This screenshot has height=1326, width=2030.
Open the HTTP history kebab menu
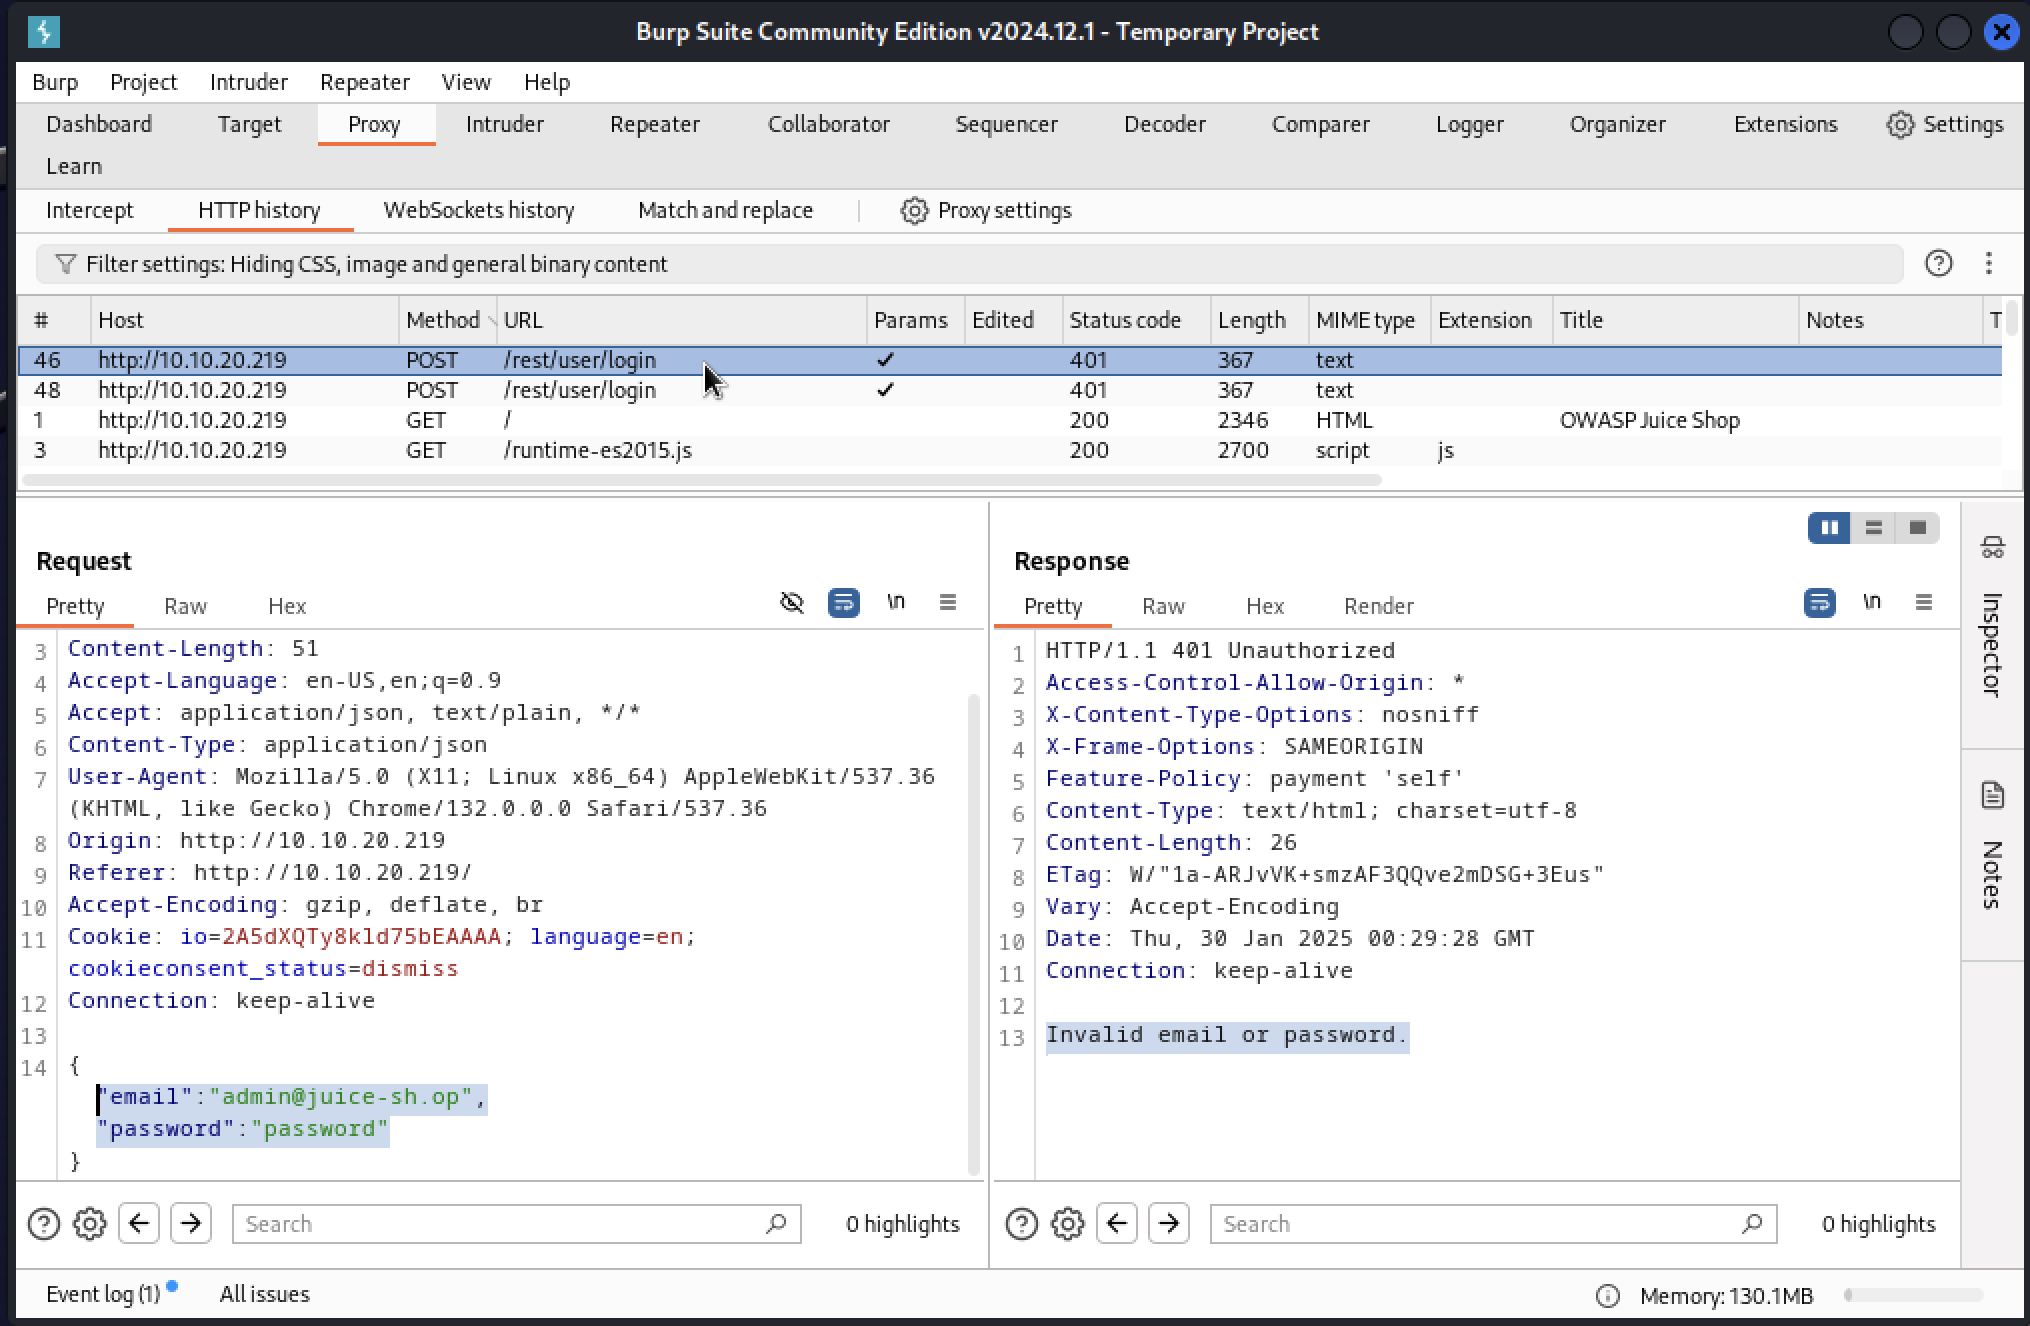(1988, 263)
